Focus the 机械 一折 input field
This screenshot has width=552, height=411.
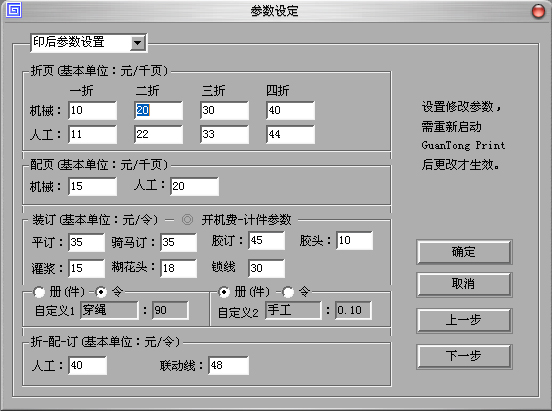pos(92,111)
